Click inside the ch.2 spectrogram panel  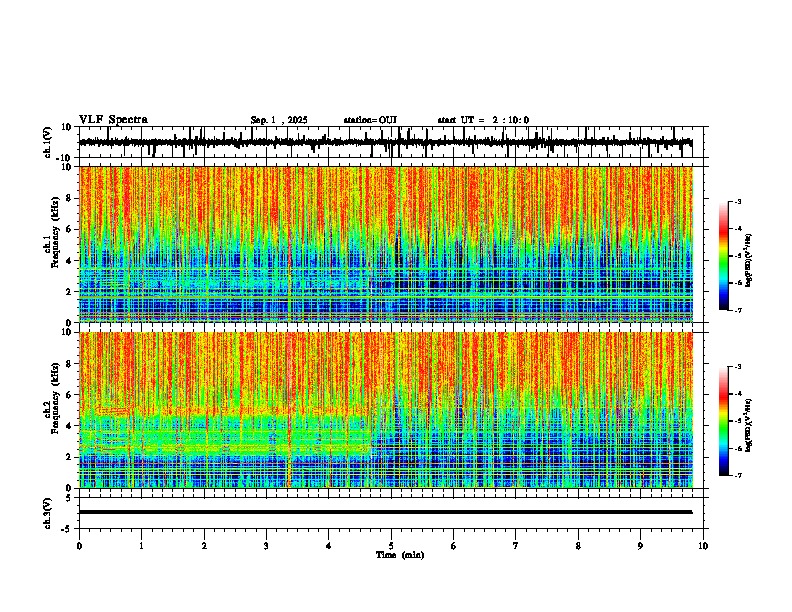pos(385,410)
